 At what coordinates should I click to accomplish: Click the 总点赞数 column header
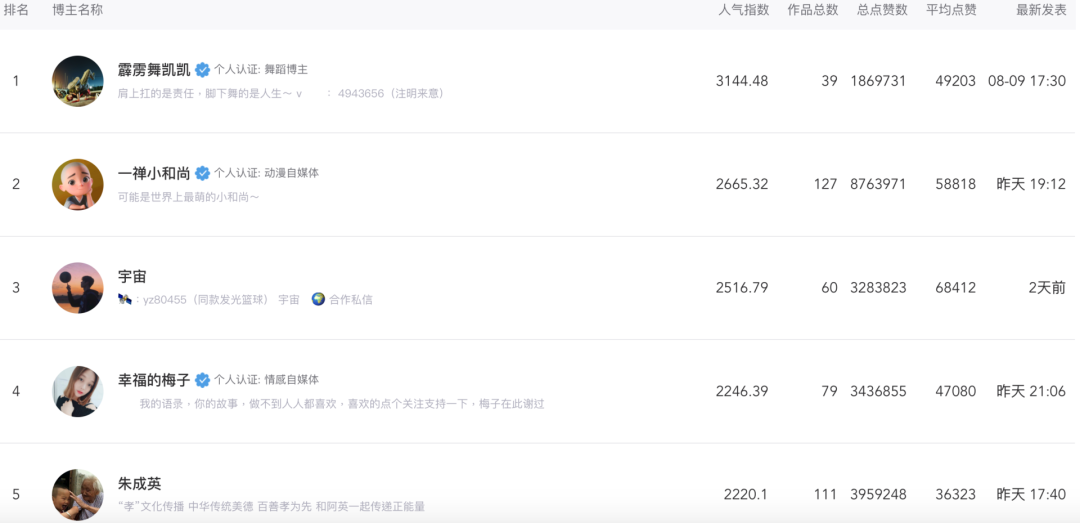882,10
